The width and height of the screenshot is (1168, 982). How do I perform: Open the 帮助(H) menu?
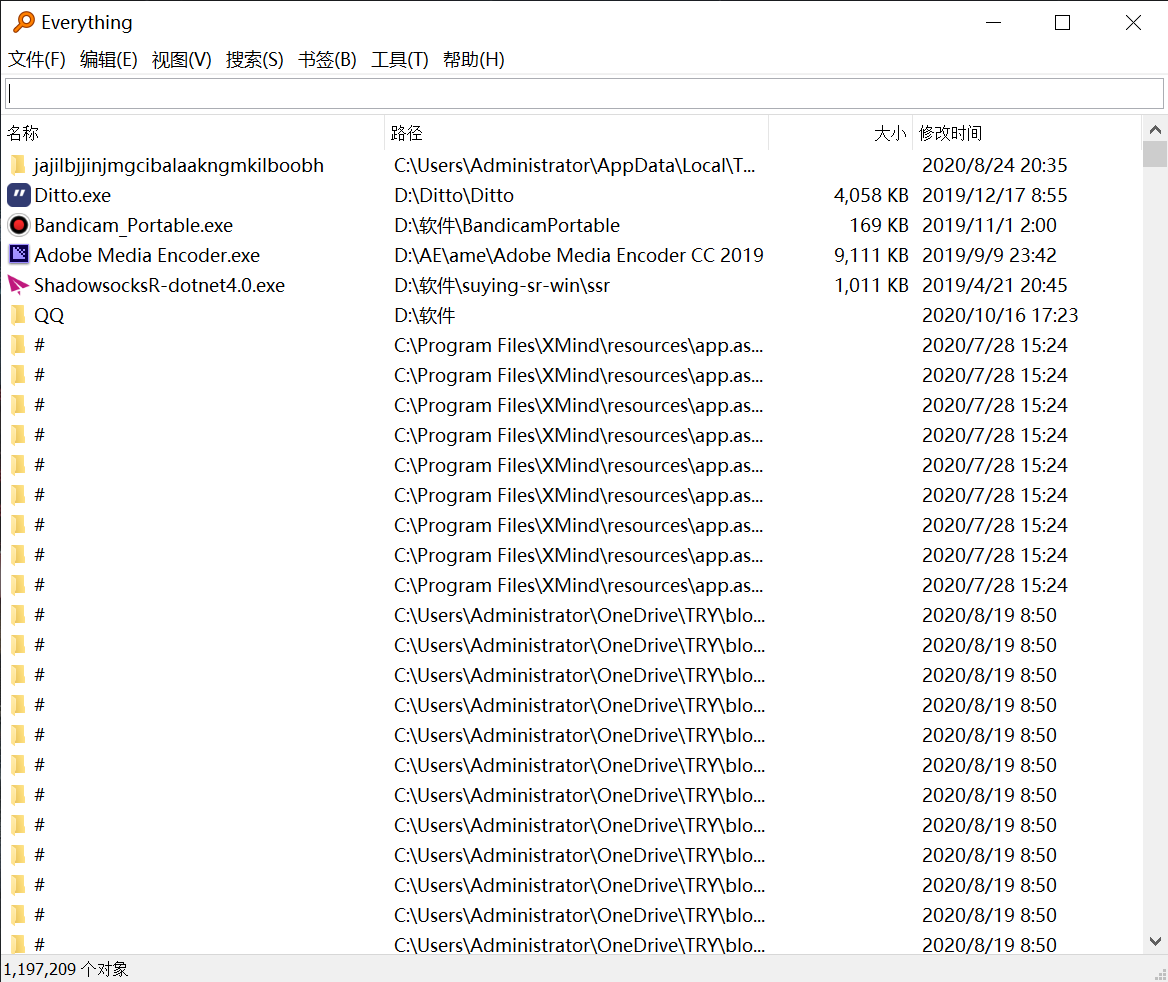point(474,60)
